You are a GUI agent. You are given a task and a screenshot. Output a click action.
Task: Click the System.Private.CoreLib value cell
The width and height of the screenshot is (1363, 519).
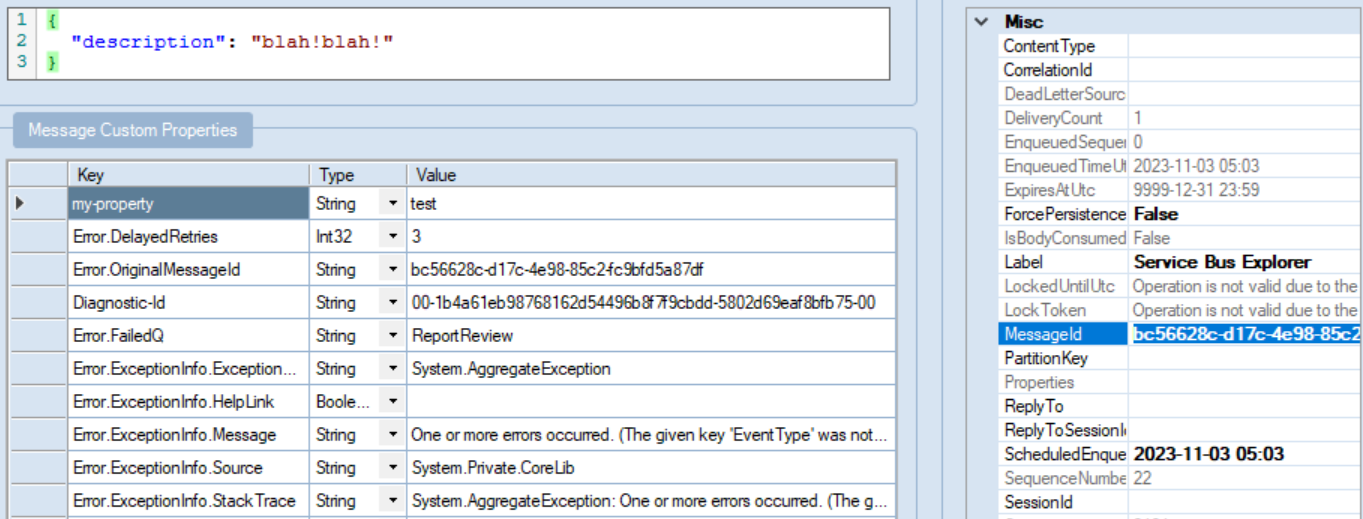[651, 467]
